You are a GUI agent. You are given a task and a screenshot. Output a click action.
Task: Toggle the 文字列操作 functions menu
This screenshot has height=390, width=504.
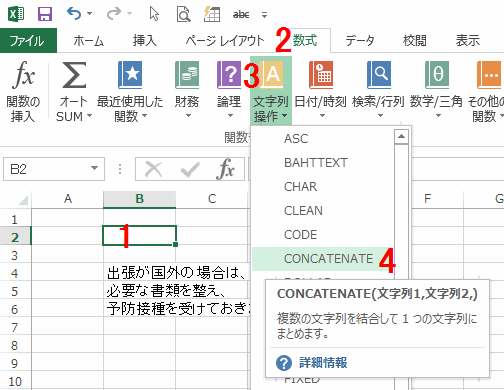[271, 91]
